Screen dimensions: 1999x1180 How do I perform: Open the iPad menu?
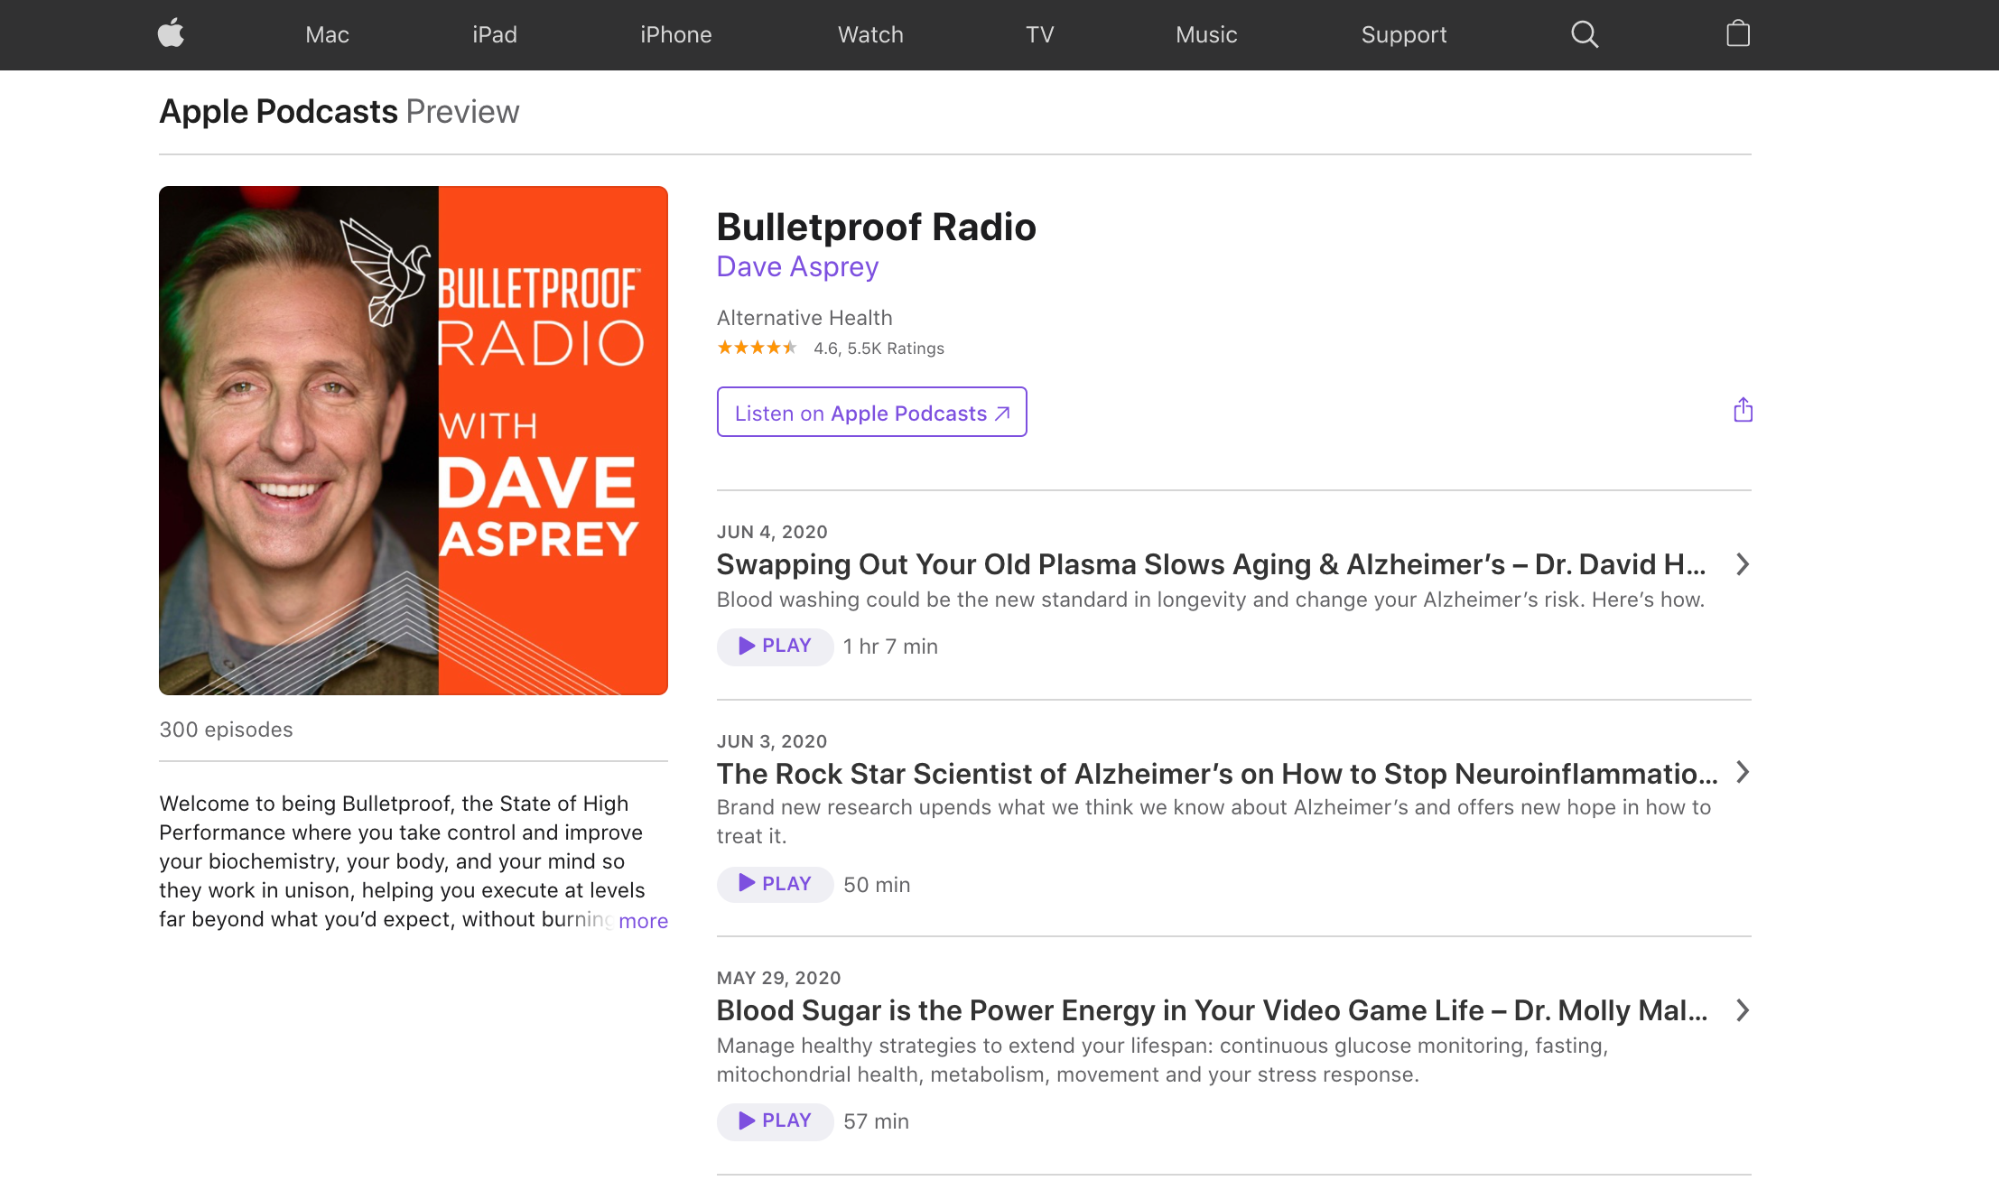pos(495,34)
